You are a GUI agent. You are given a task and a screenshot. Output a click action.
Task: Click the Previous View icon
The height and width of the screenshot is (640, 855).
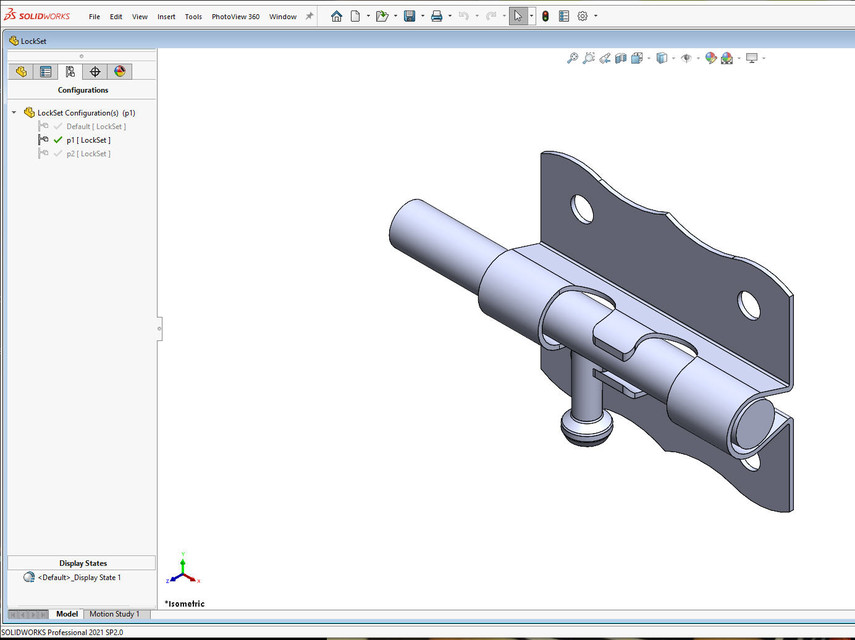click(x=605, y=57)
